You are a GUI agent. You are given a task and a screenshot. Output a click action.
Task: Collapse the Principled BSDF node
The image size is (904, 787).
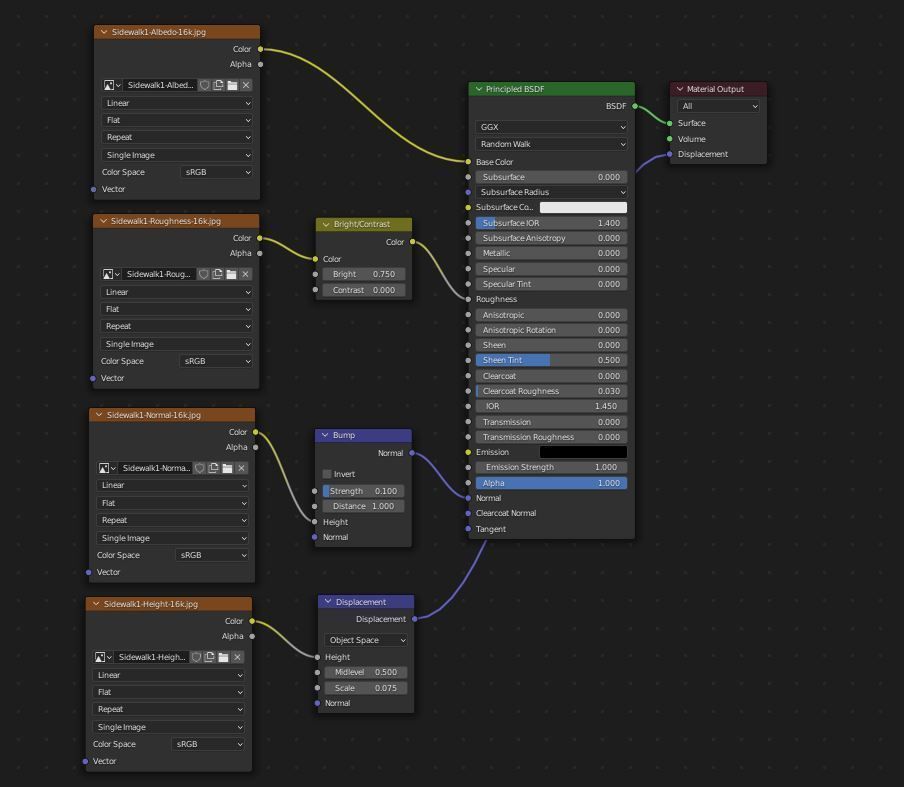click(x=479, y=89)
